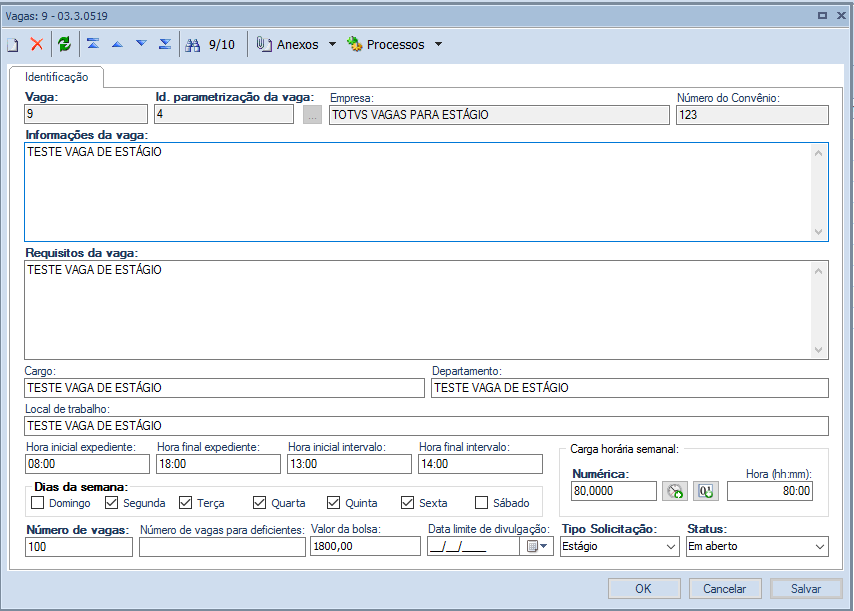Click the Local de trabalho field
Viewport: 854px width, 611px height.
(x=426, y=426)
